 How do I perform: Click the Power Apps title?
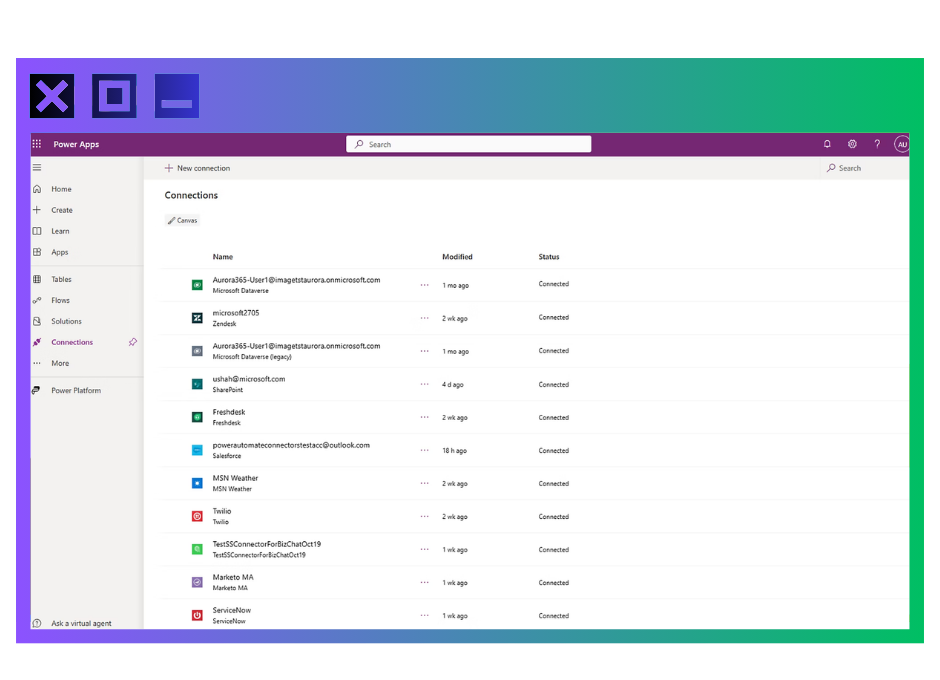coord(76,144)
